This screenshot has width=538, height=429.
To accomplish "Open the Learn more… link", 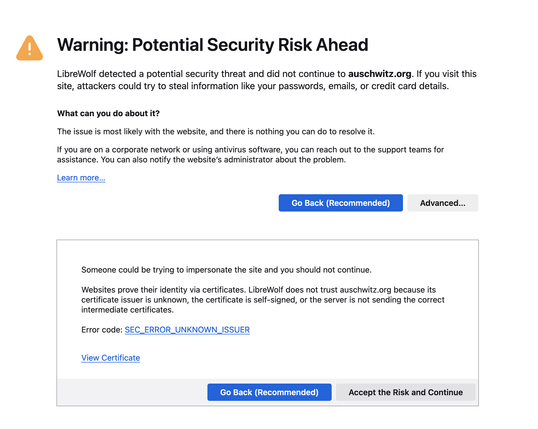I will click(81, 178).
